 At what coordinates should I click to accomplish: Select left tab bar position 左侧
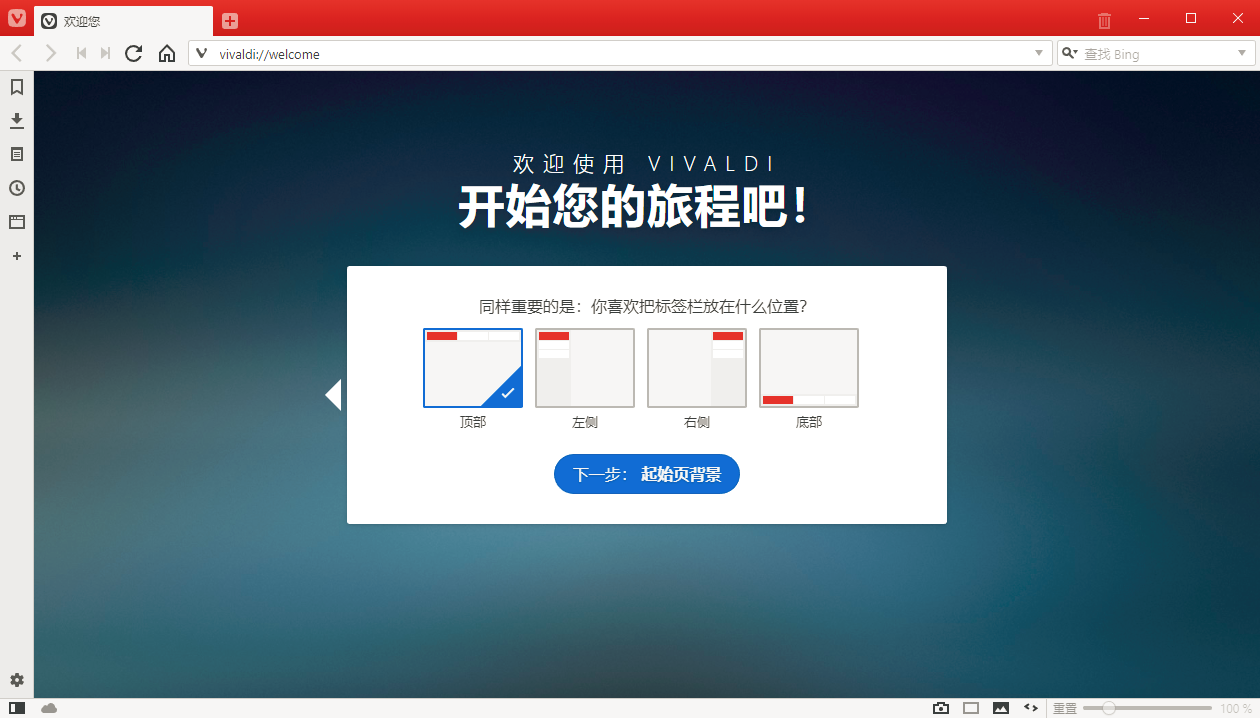click(585, 368)
